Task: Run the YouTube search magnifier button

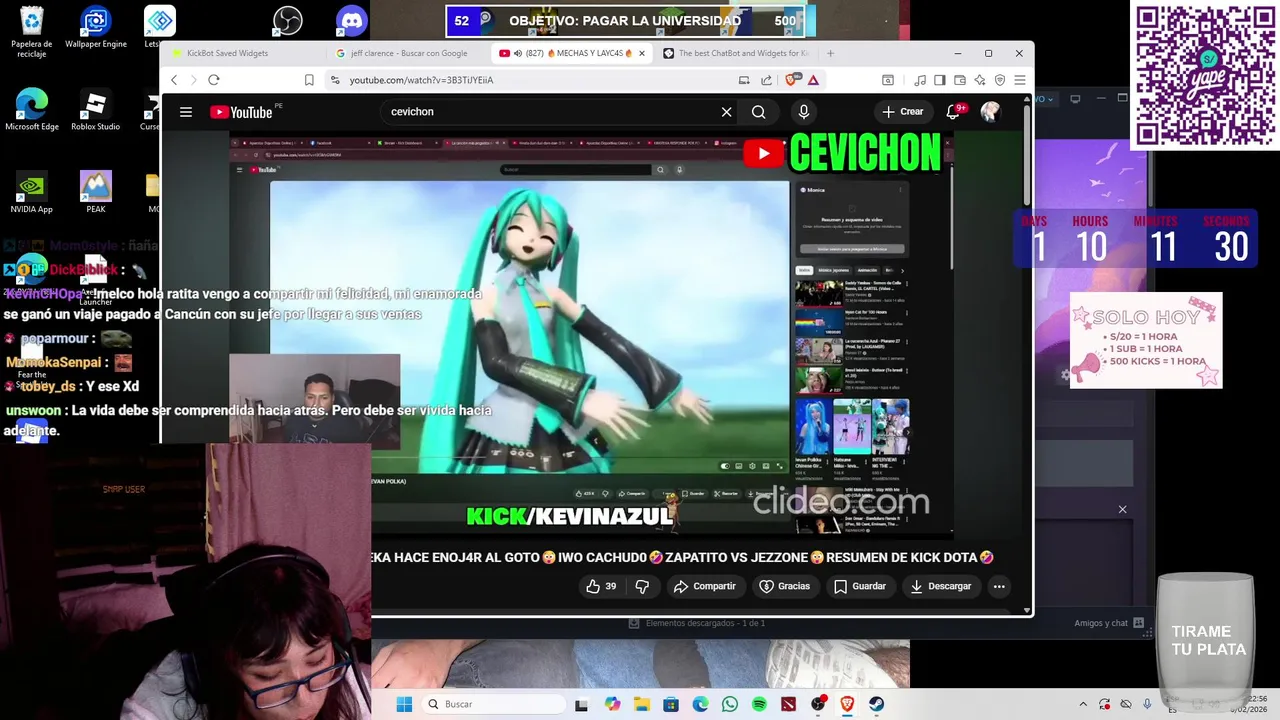Action: [759, 112]
